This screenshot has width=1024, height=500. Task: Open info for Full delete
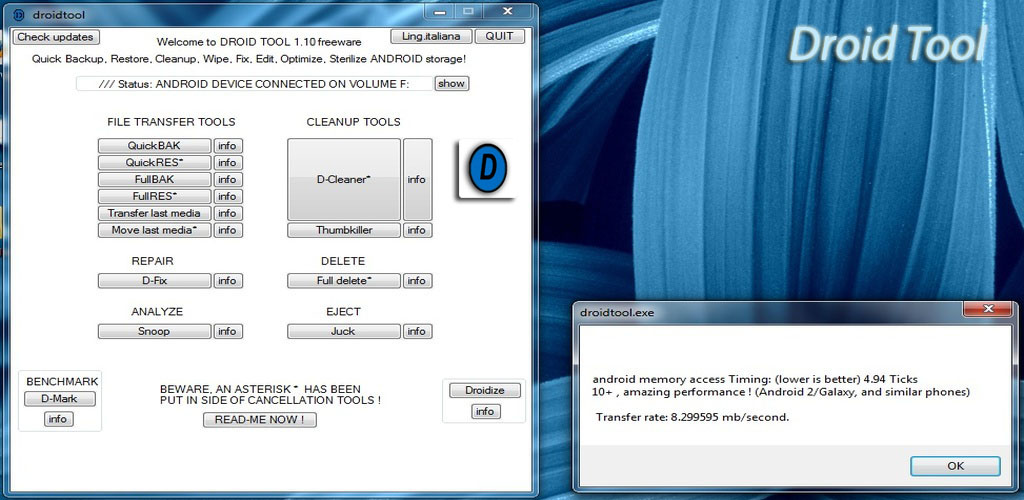click(x=417, y=281)
